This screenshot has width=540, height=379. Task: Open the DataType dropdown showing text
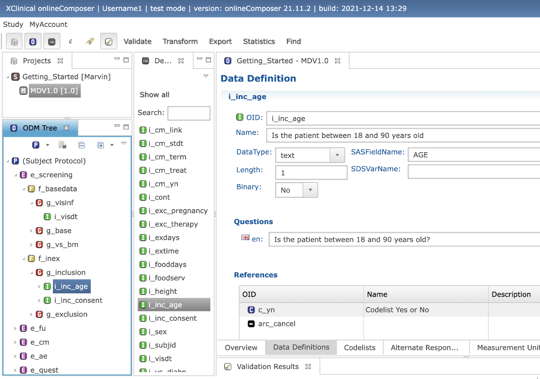point(337,155)
